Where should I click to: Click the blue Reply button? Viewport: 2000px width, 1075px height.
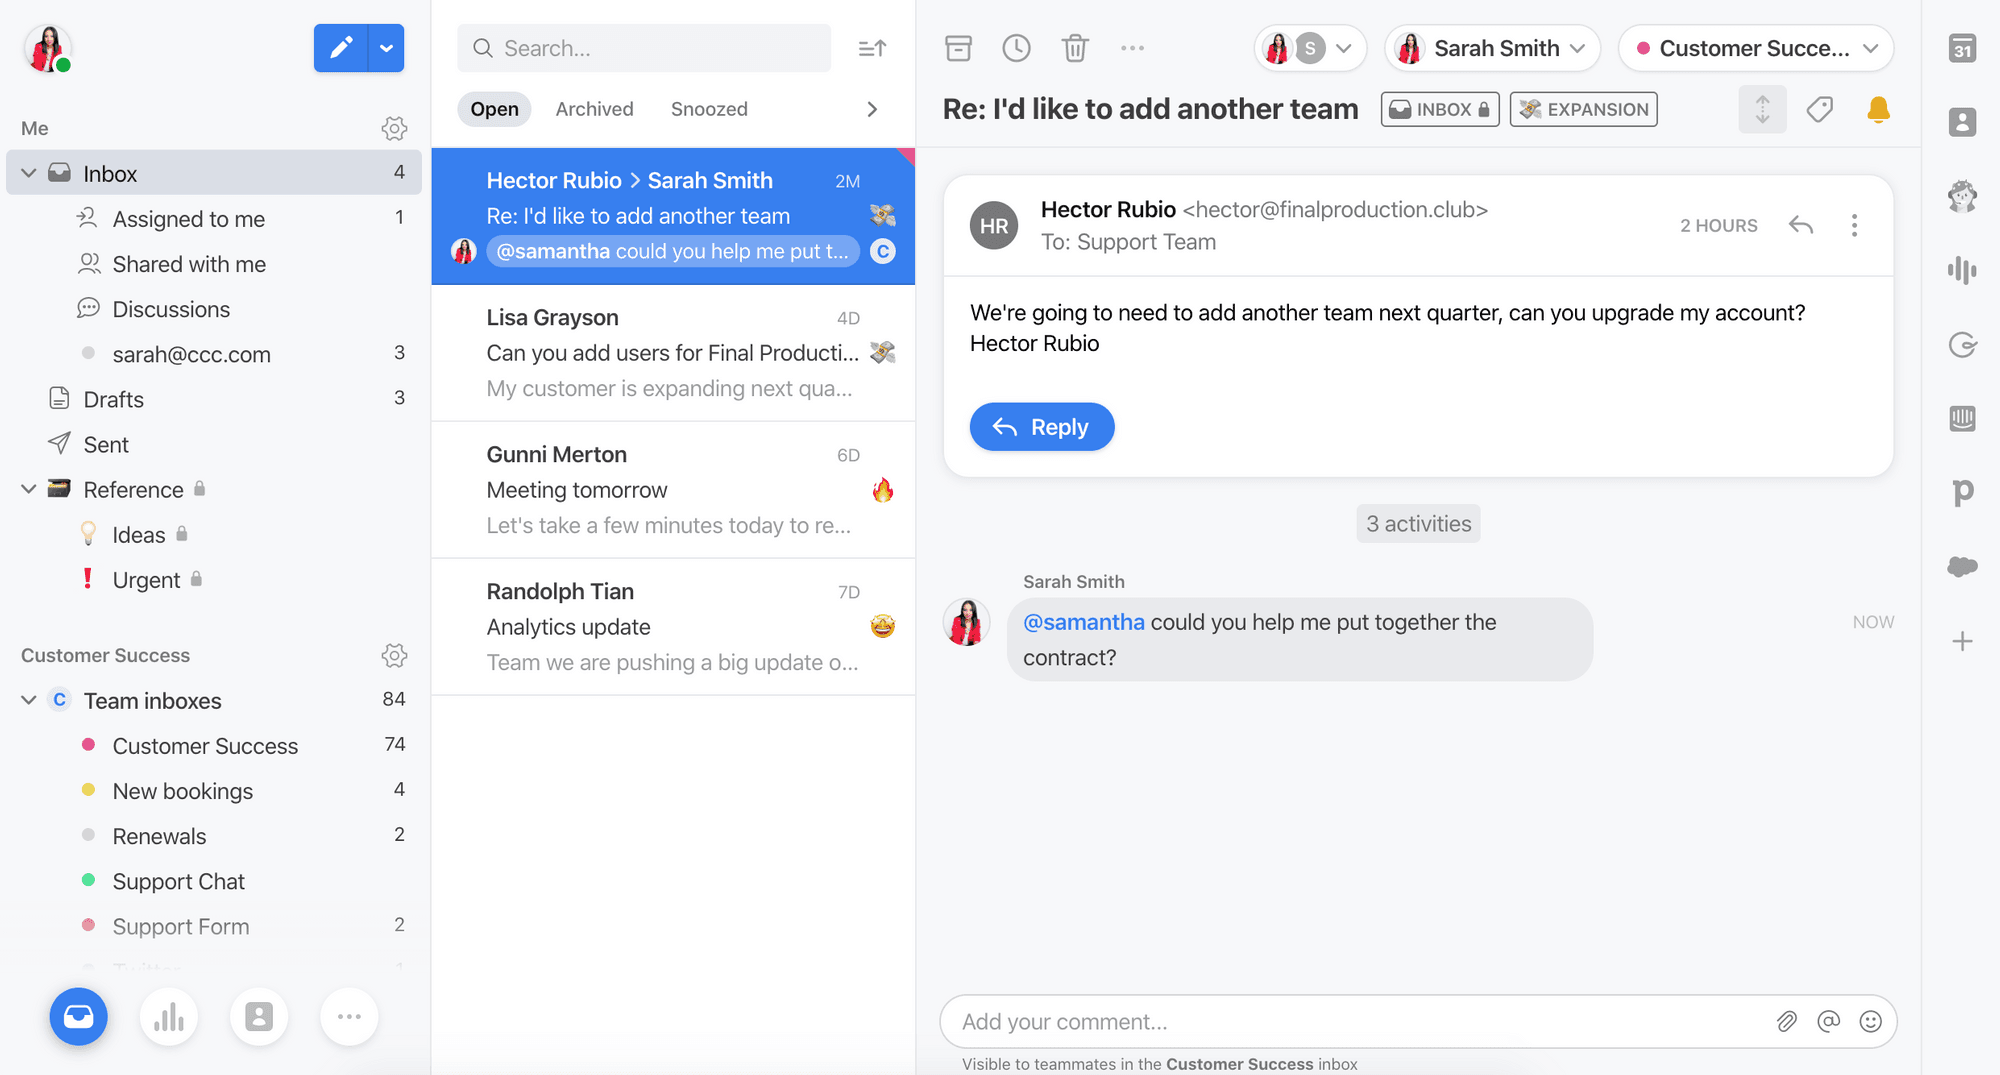(x=1042, y=427)
